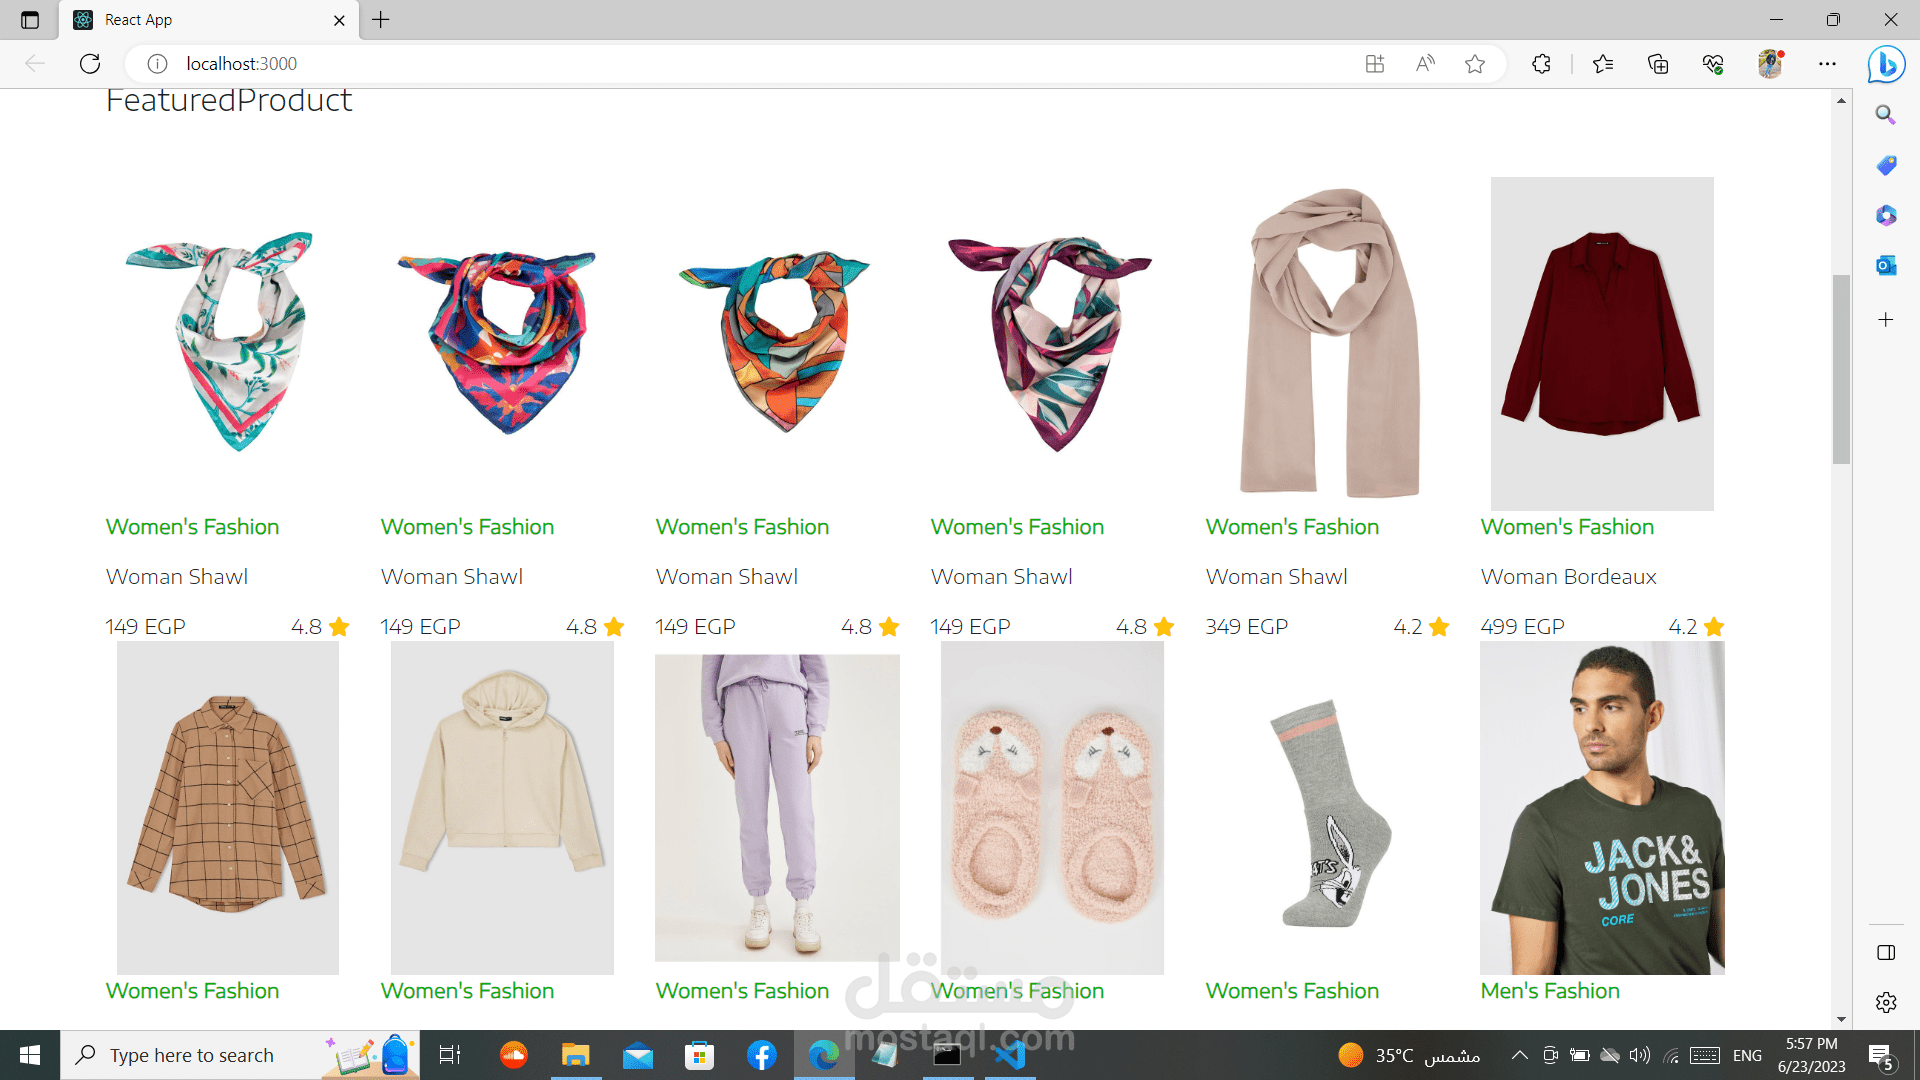Open Bing chat sidebar icon
Screen dimensions: 1920x1080
click(1886, 64)
